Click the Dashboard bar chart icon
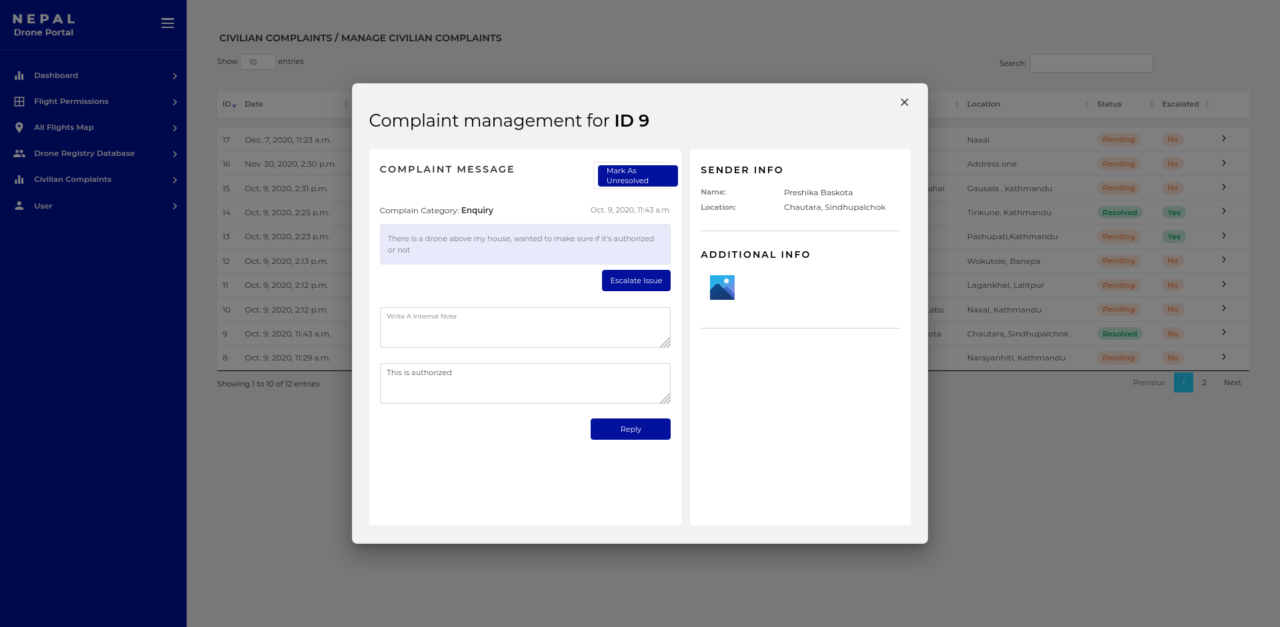The image size is (1280, 627). click(19, 76)
